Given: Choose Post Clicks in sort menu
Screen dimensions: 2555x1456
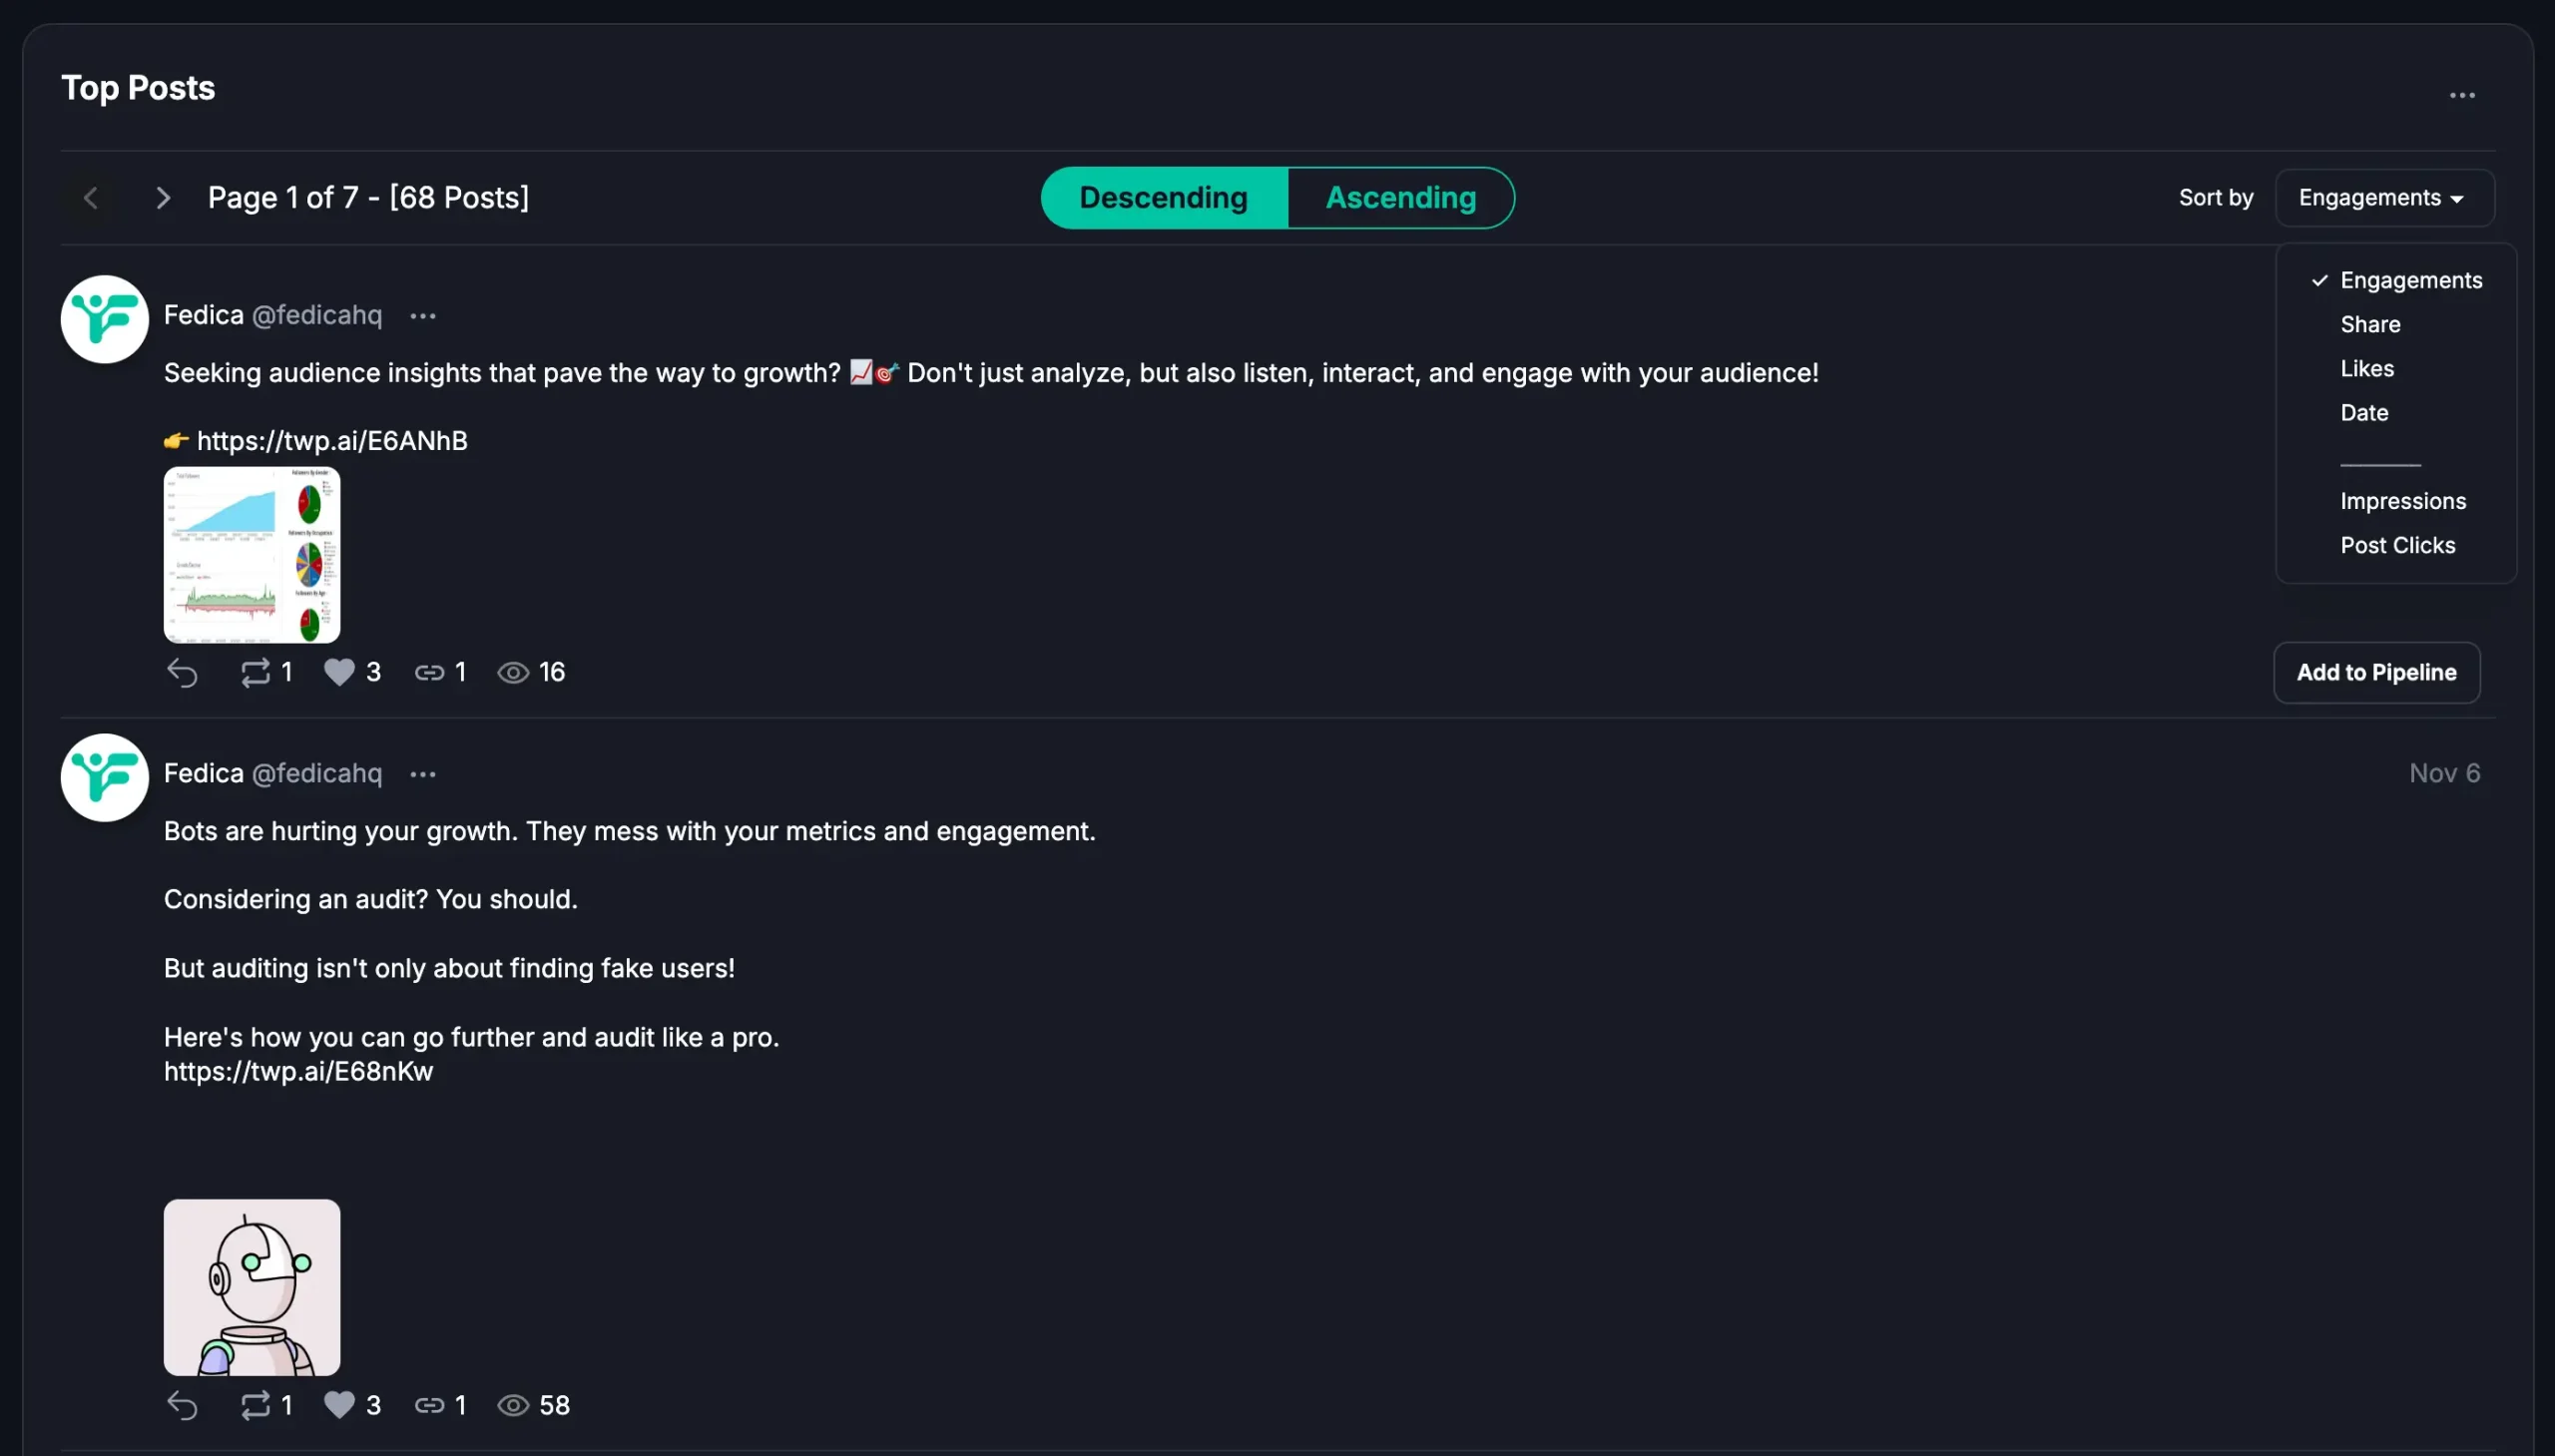Looking at the screenshot, I should 2397,545.
